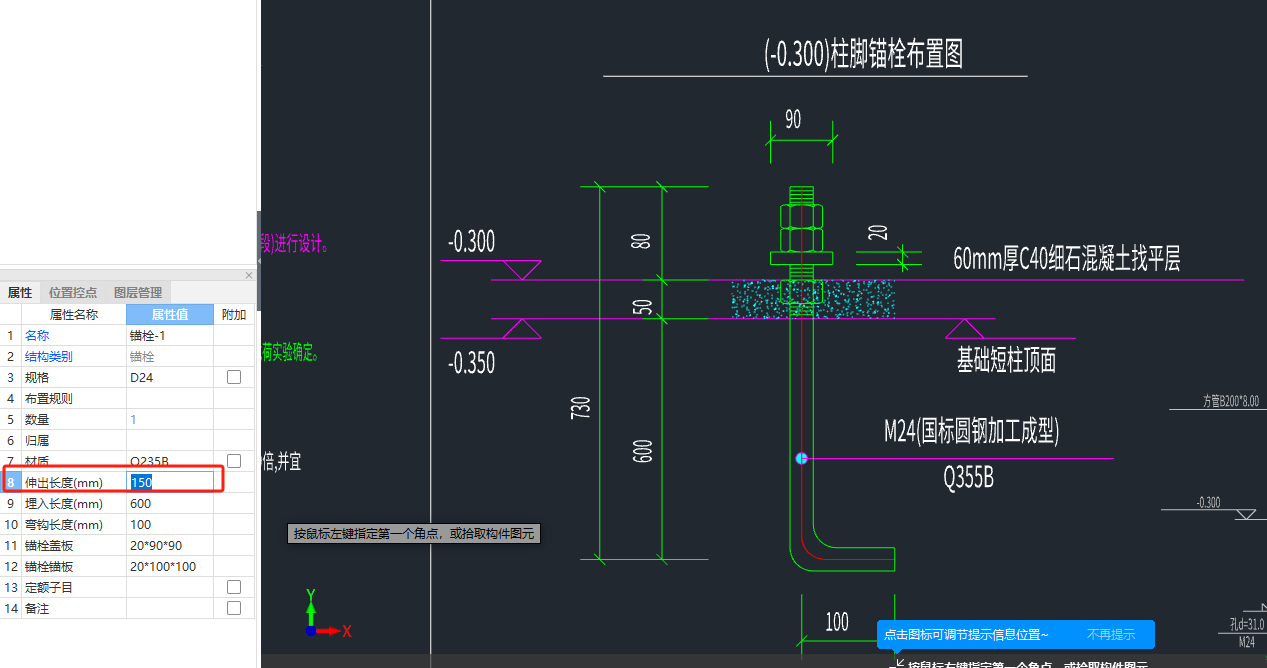Click the 属性名称 column header

(74, 315)
